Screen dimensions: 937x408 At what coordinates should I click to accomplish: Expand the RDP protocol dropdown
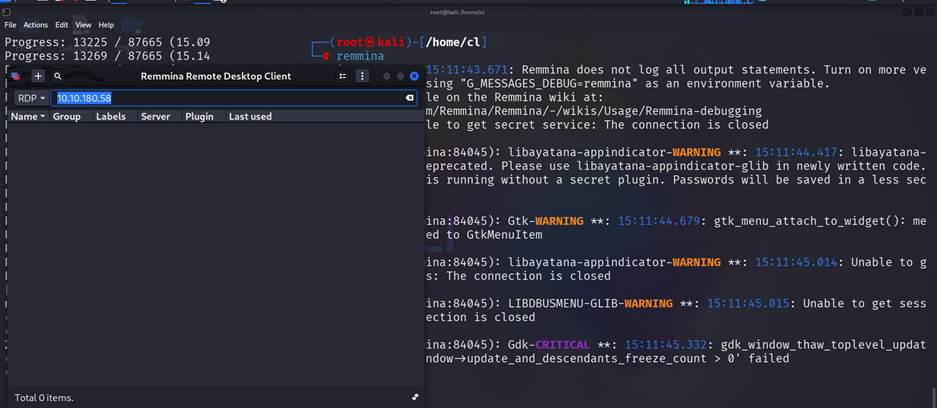pyautogui.click(x=30, y=98)
